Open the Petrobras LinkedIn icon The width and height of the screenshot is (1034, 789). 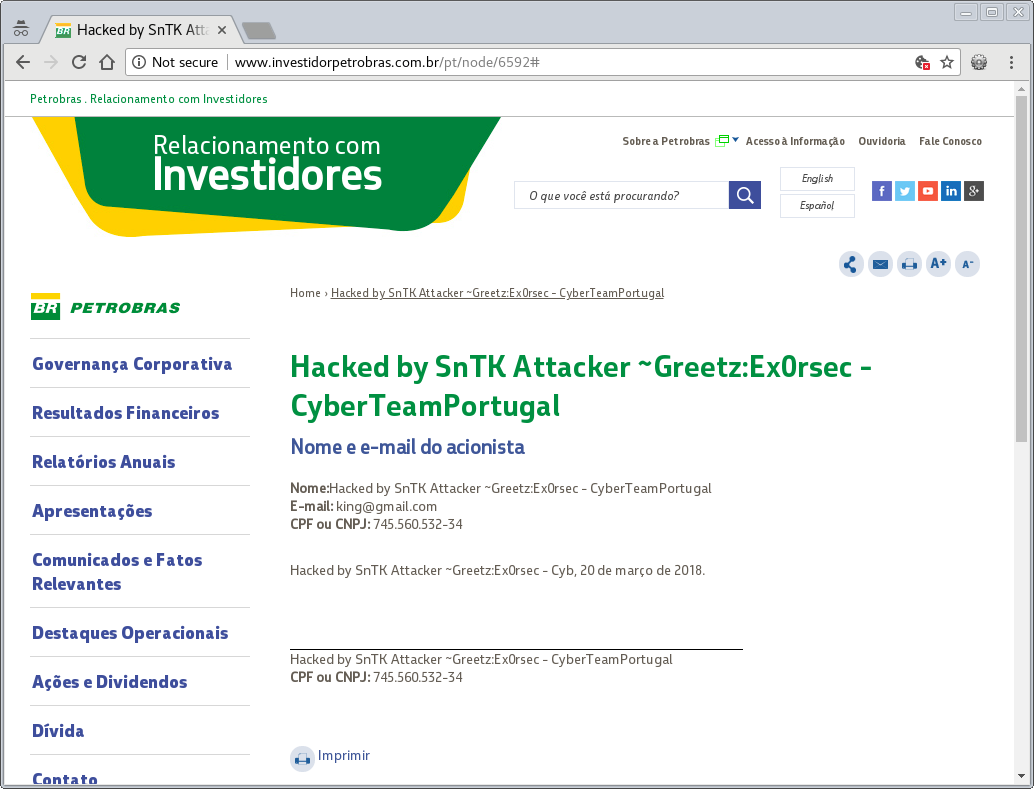[x=951, y=191]
